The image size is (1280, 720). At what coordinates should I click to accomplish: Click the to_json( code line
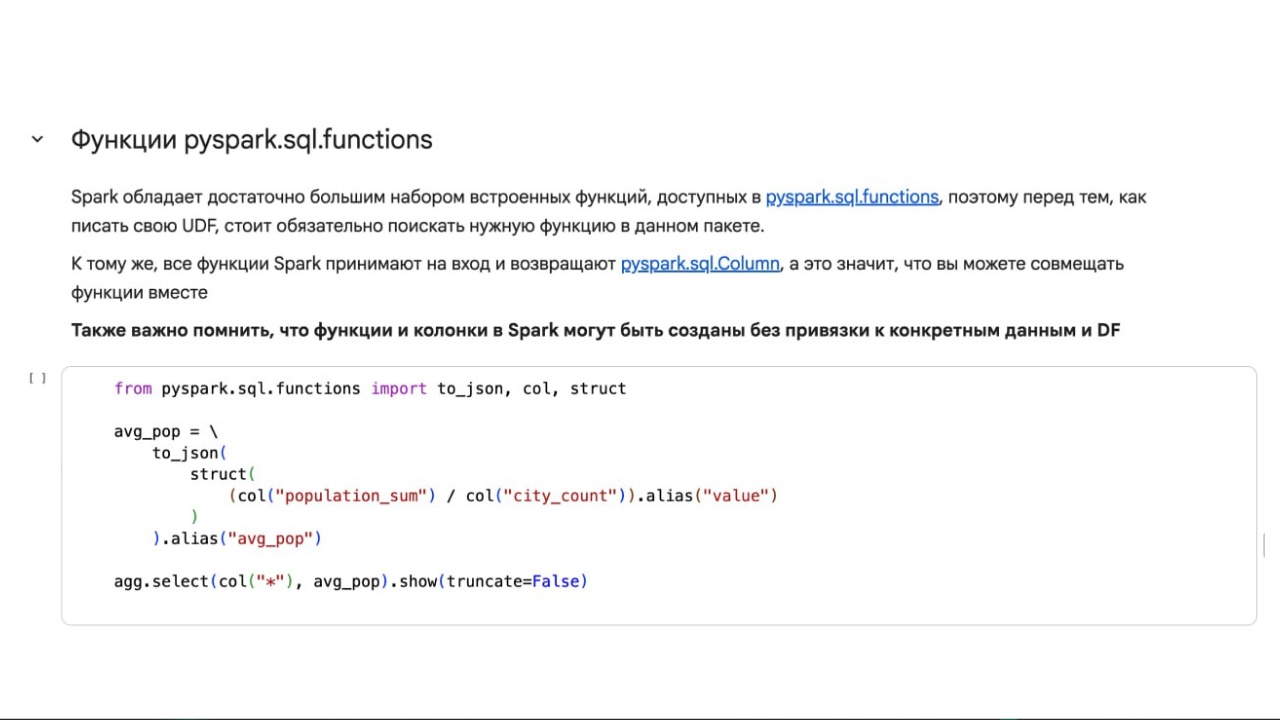190,453
